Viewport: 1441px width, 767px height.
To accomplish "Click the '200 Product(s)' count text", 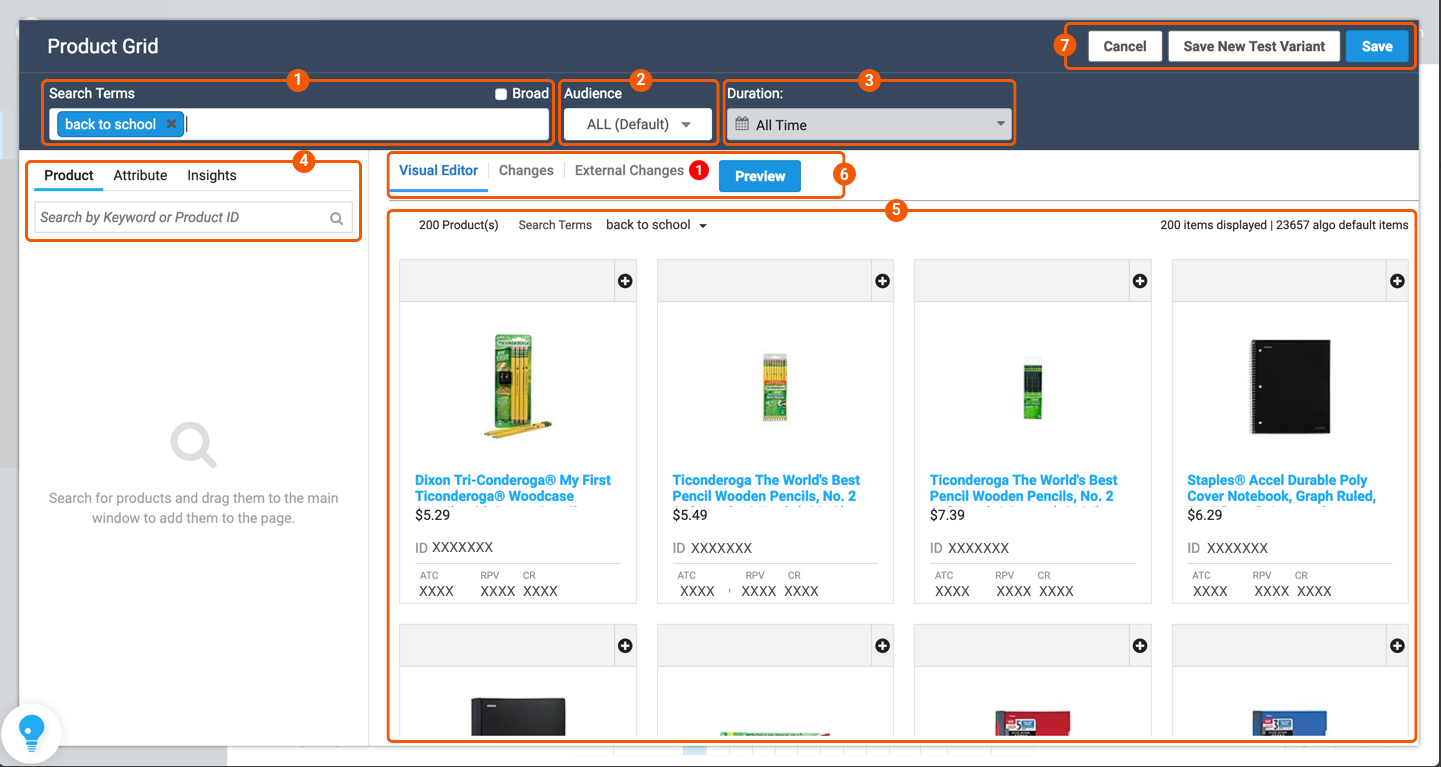I will [x=458, y=225].
